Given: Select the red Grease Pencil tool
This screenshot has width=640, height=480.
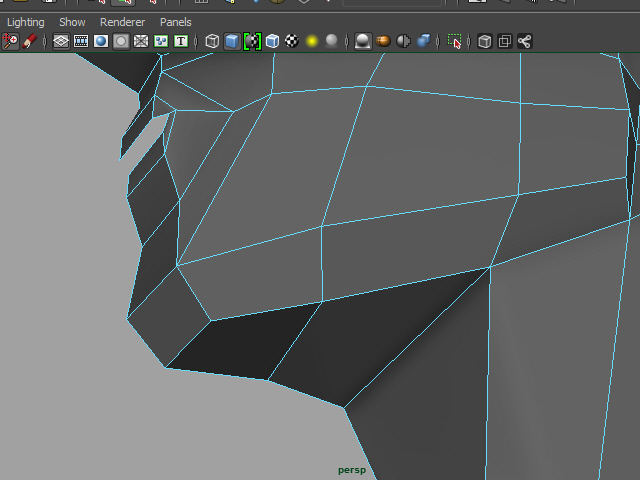Looking at the screenshot, I should pos(30,41).
